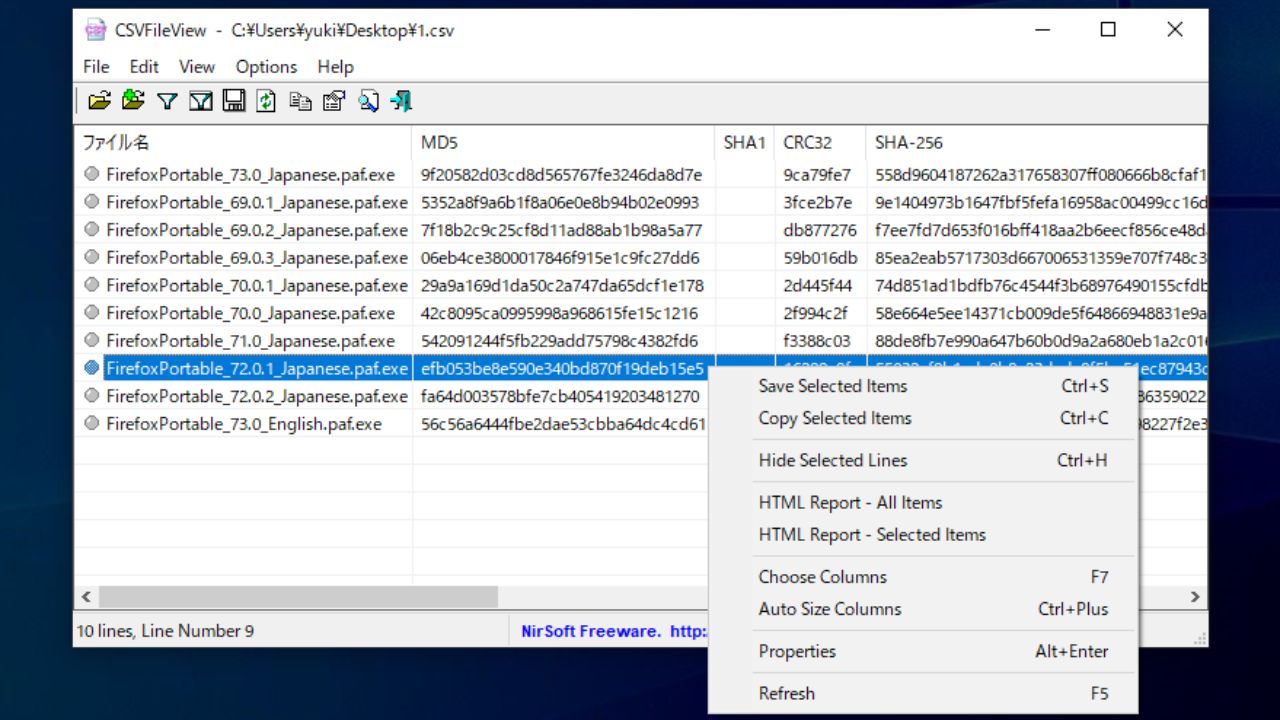The height and width of the screenshot is (720, 1280).
Task: Click MD5 value 42c8095ca0995998a968615fe15c1216
Action: tap(559, 313)
